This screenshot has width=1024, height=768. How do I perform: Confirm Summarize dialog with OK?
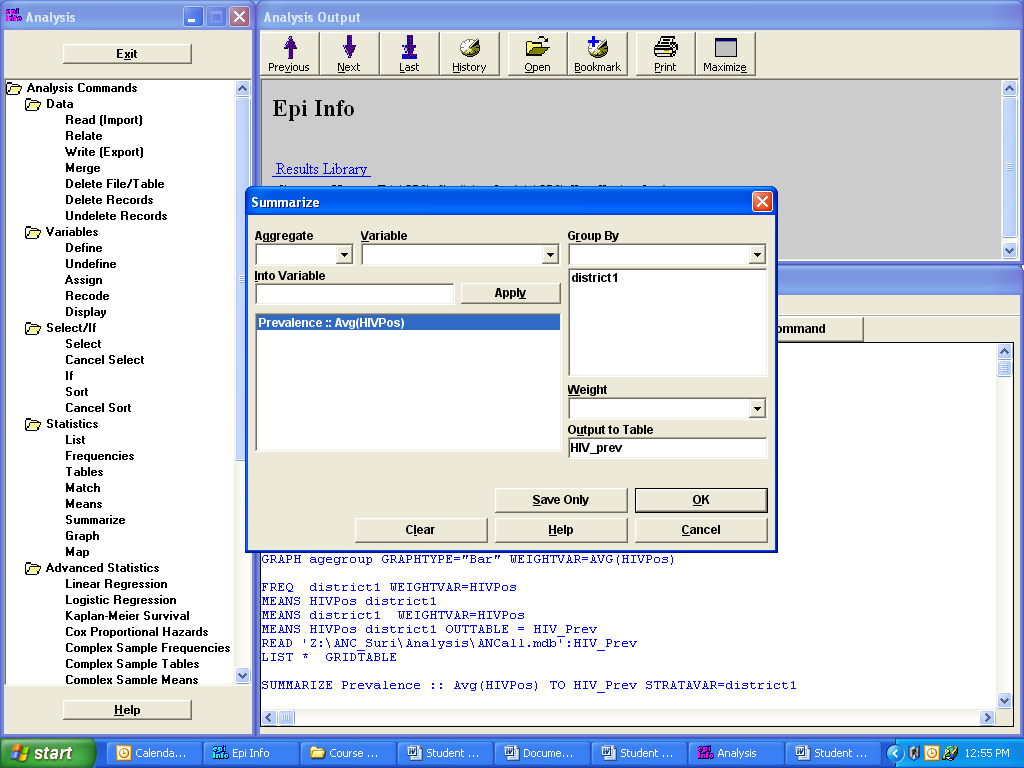pyautogui.click(x=701, y=500)
